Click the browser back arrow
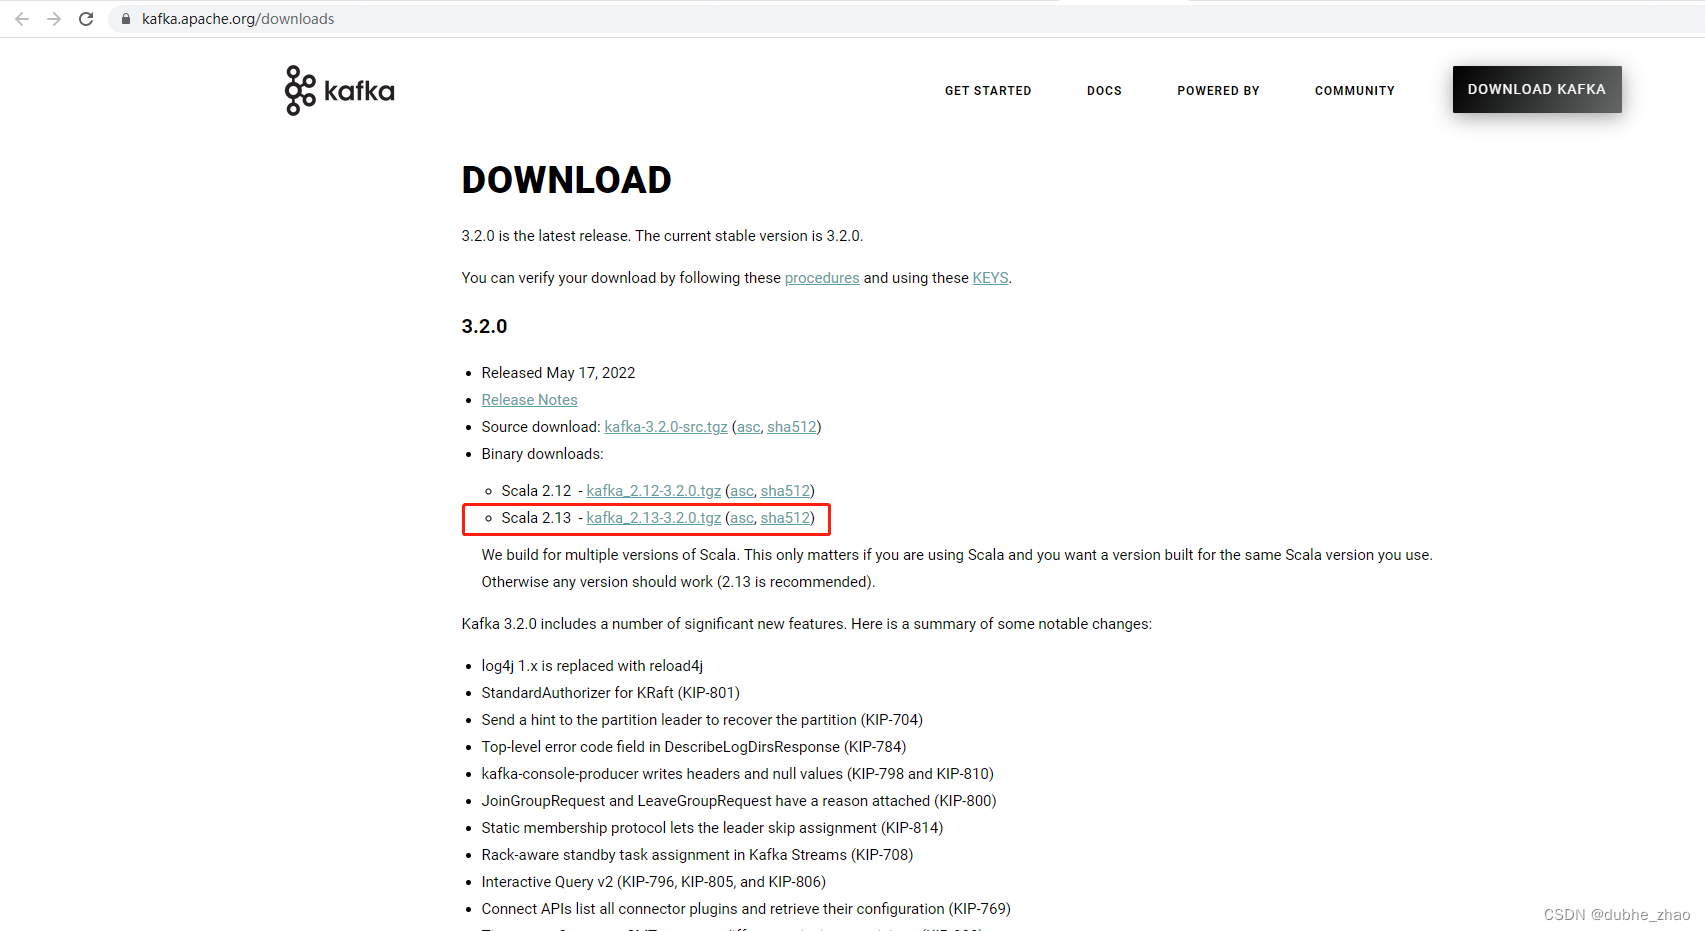 pos(22,18)
